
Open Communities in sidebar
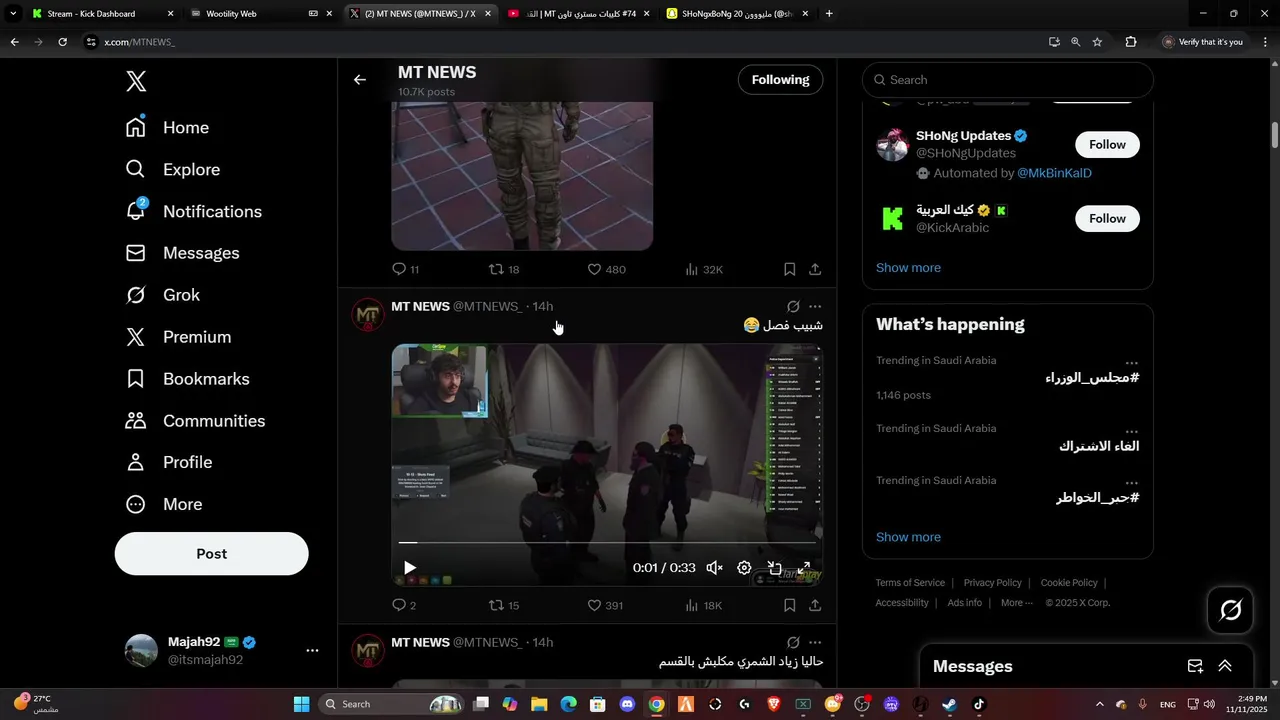coord(195,421)
